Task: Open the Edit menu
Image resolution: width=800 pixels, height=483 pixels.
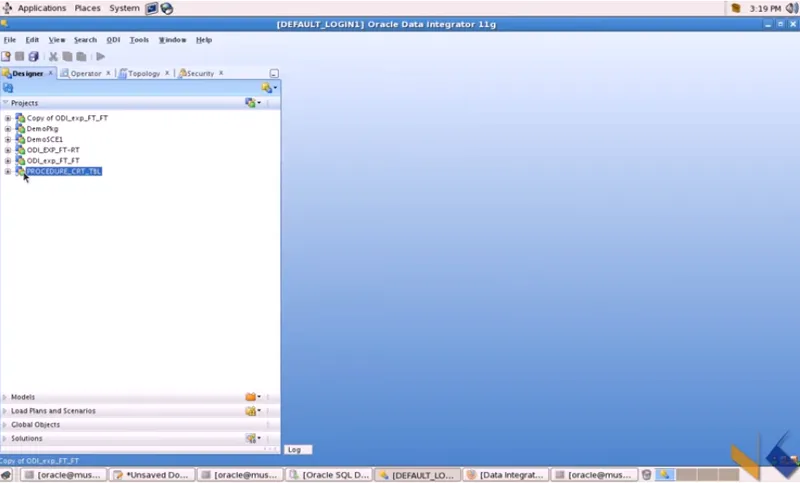Action: [x=32, y=40]
